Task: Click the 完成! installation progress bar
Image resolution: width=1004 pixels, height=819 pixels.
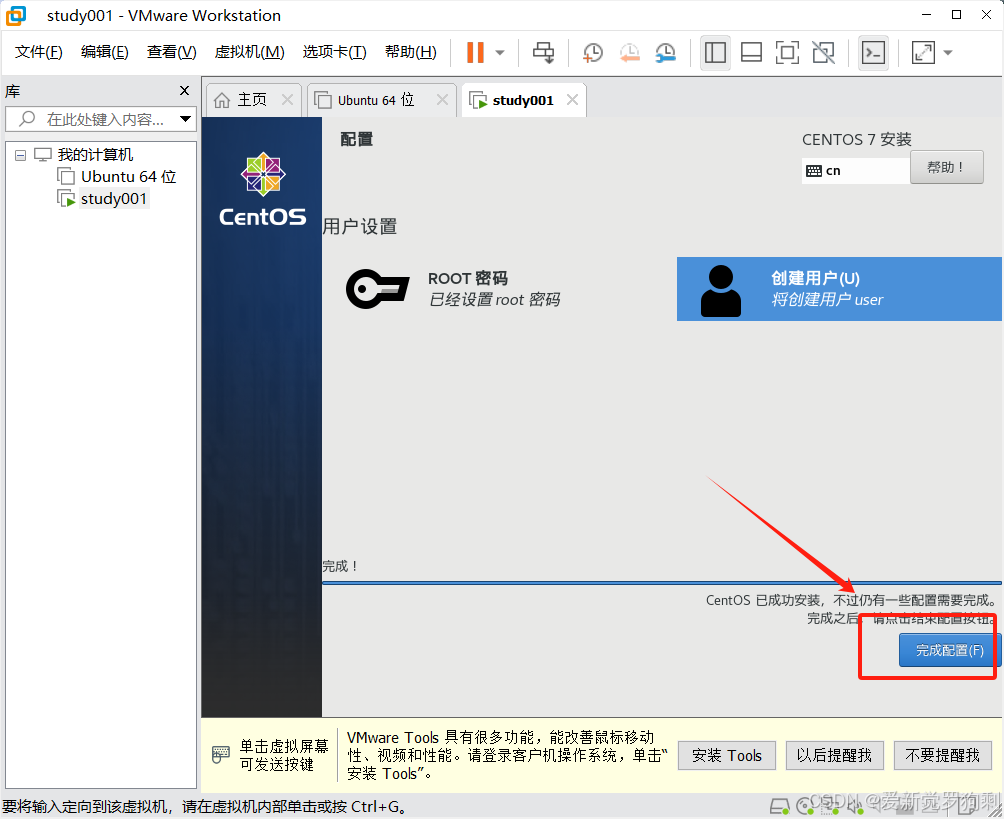Action: pyautogui.click(x=661, y=583)
